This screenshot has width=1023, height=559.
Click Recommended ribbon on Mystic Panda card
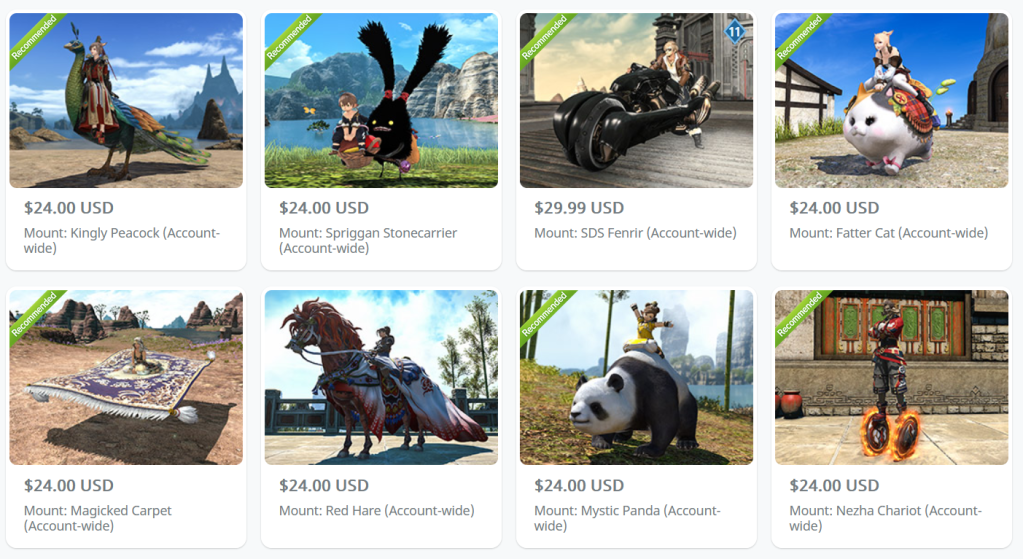pos(544,314)
